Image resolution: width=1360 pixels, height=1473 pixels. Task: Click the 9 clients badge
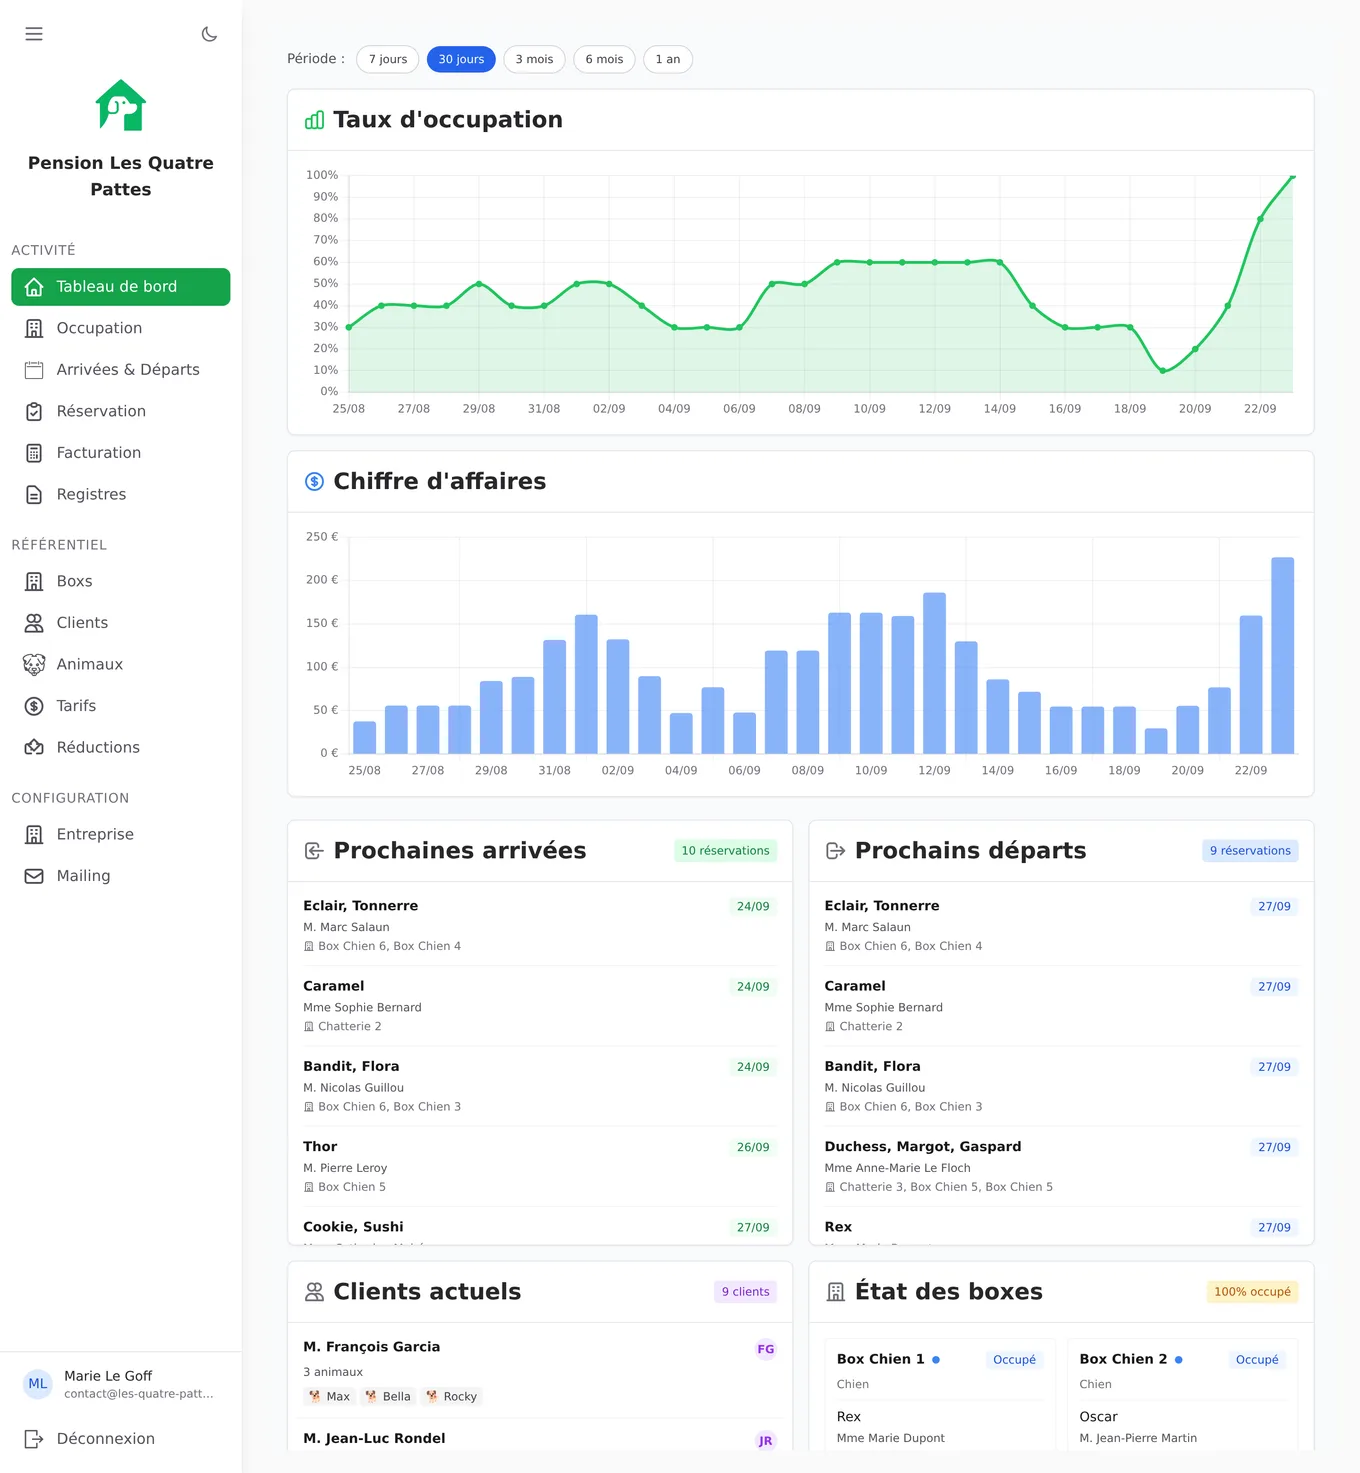pos(745,1292)
